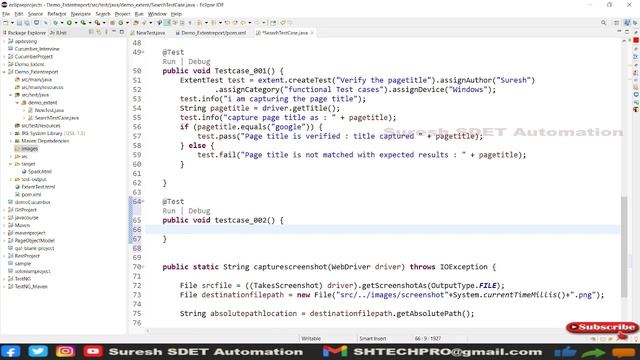Open the Navigate menu

click(81, 14)
